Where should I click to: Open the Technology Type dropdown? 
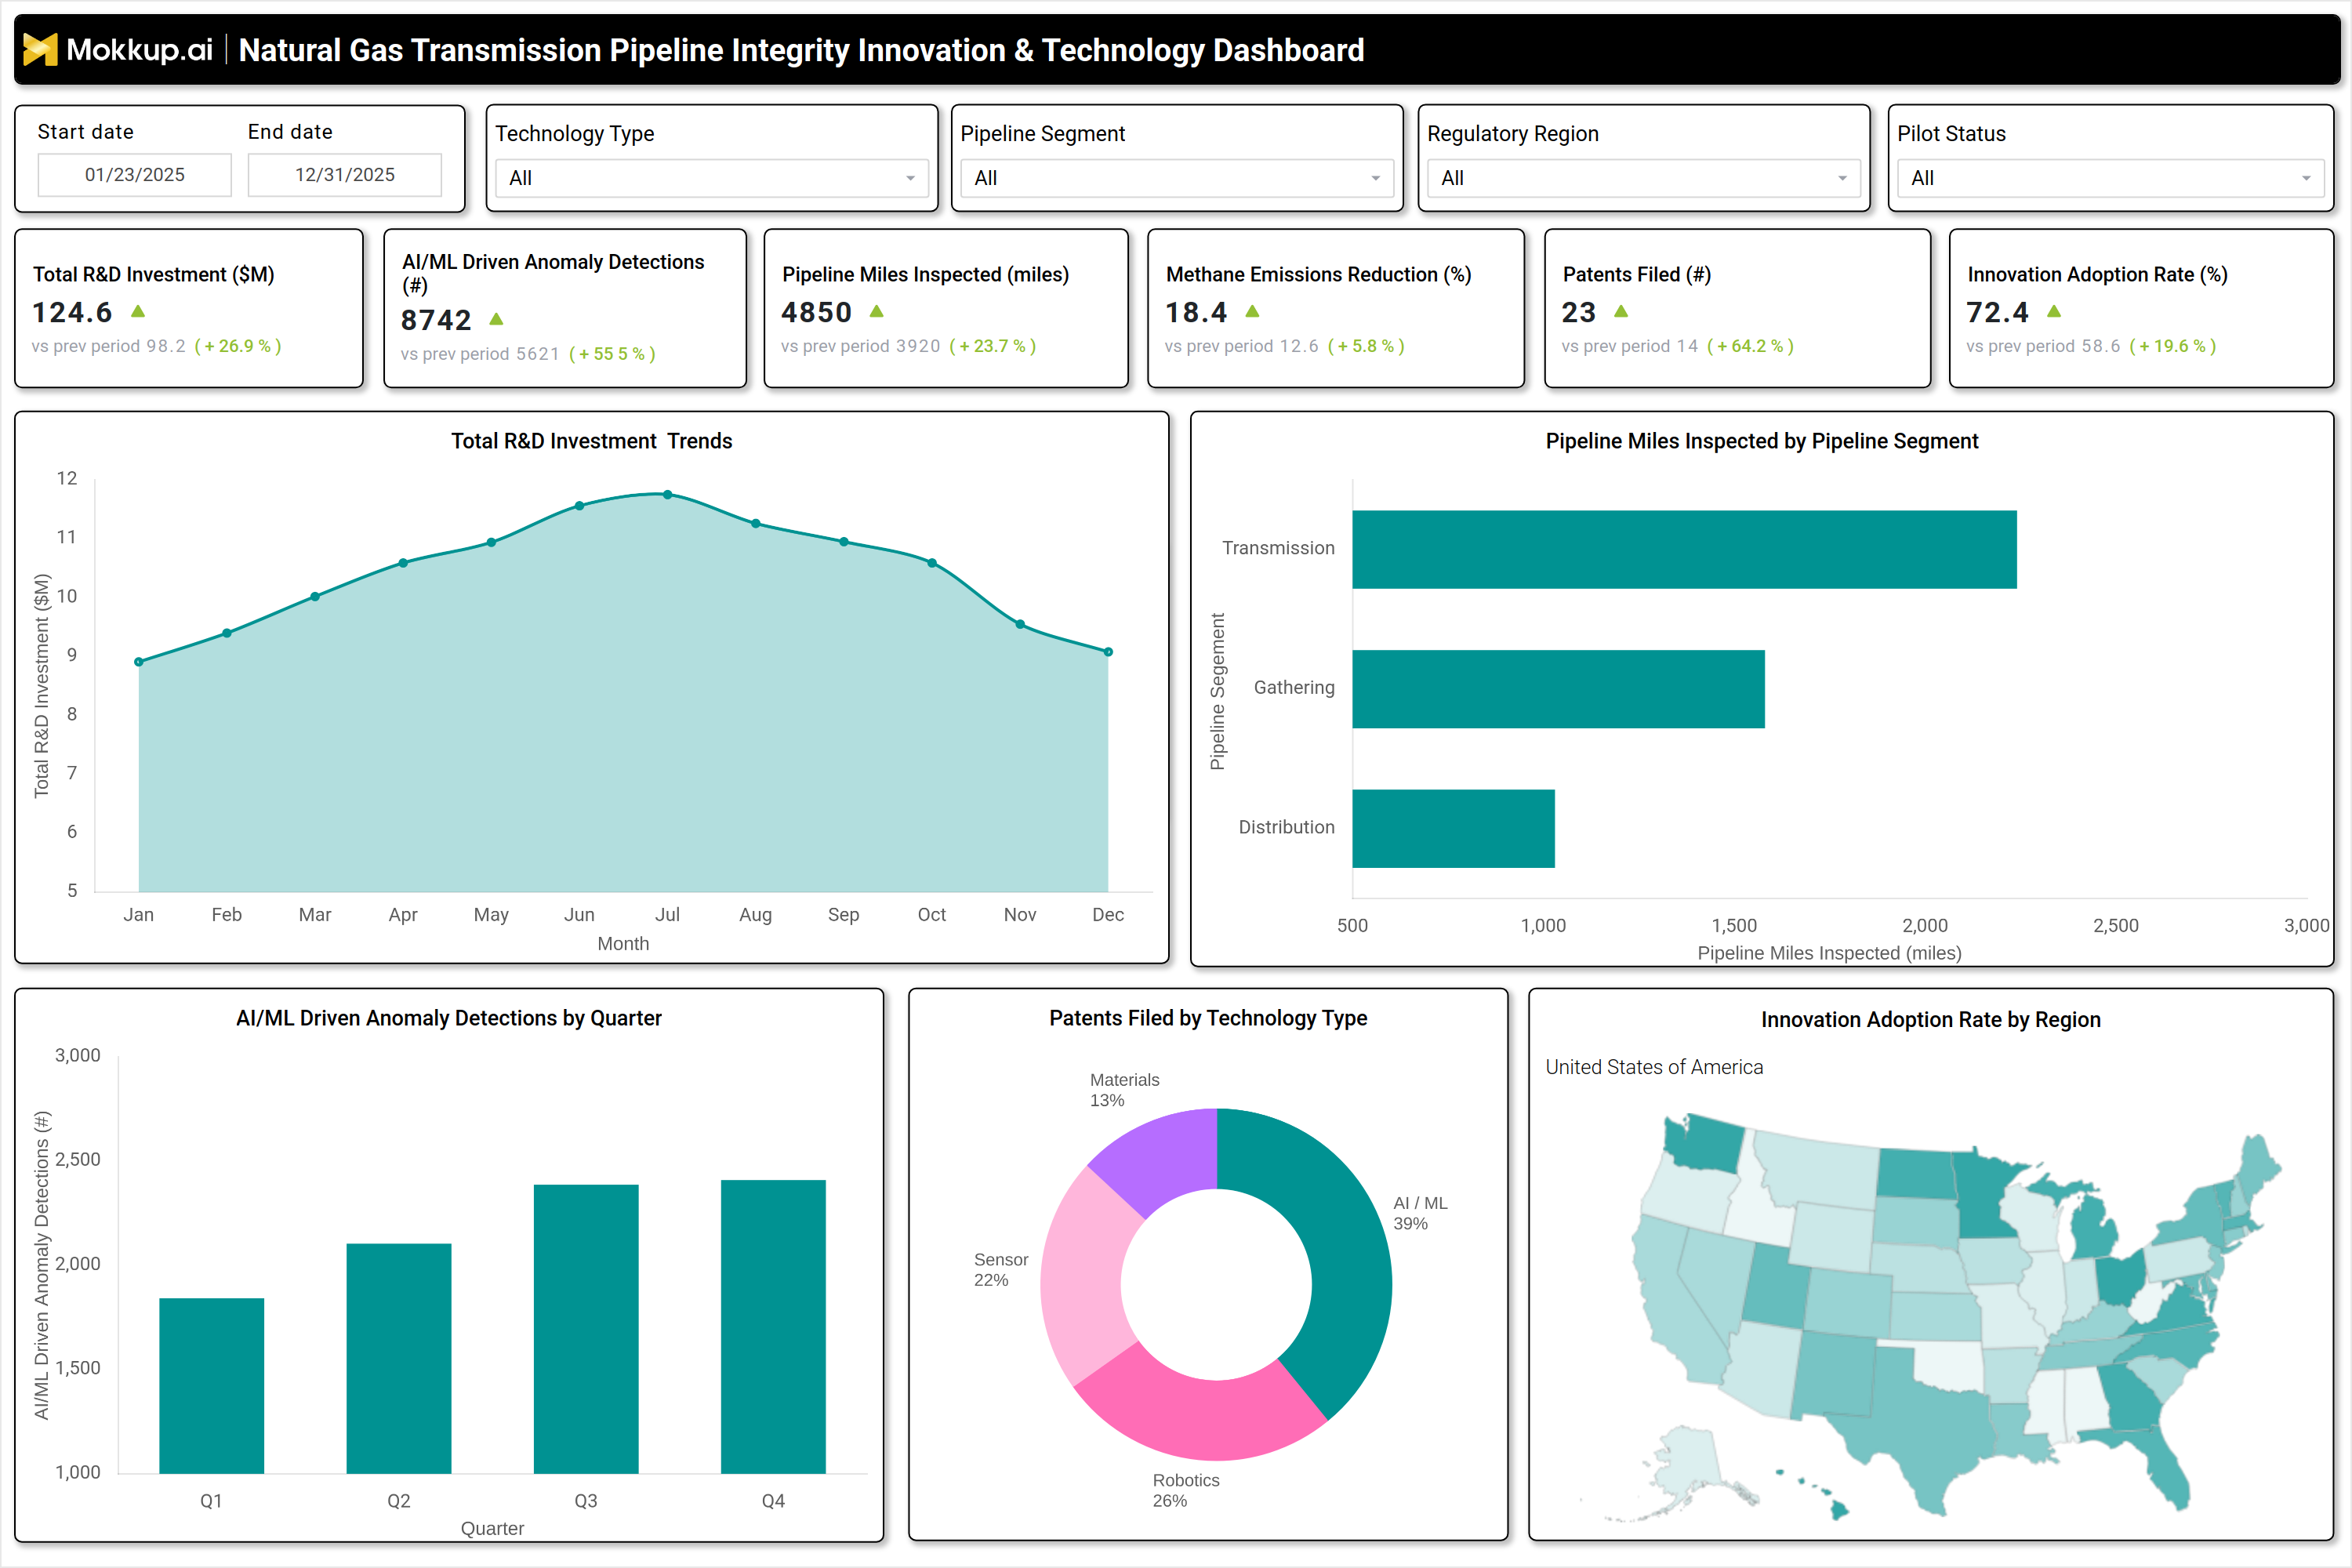(712, 178)
